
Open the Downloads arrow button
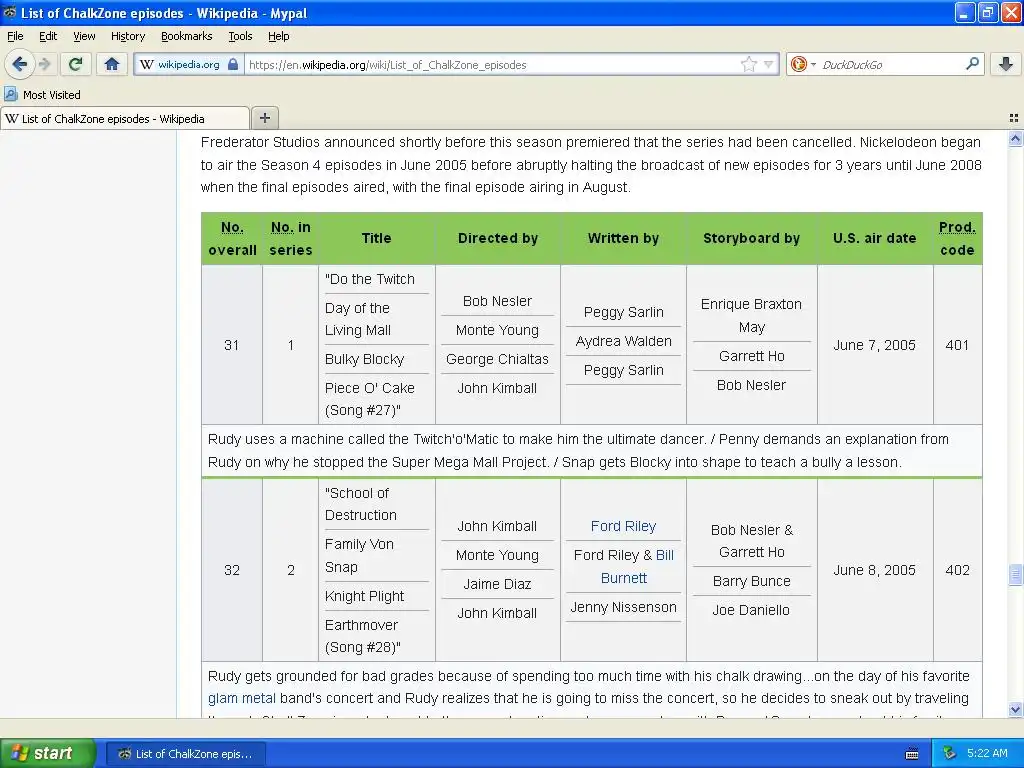click(x=1006, y=64)
